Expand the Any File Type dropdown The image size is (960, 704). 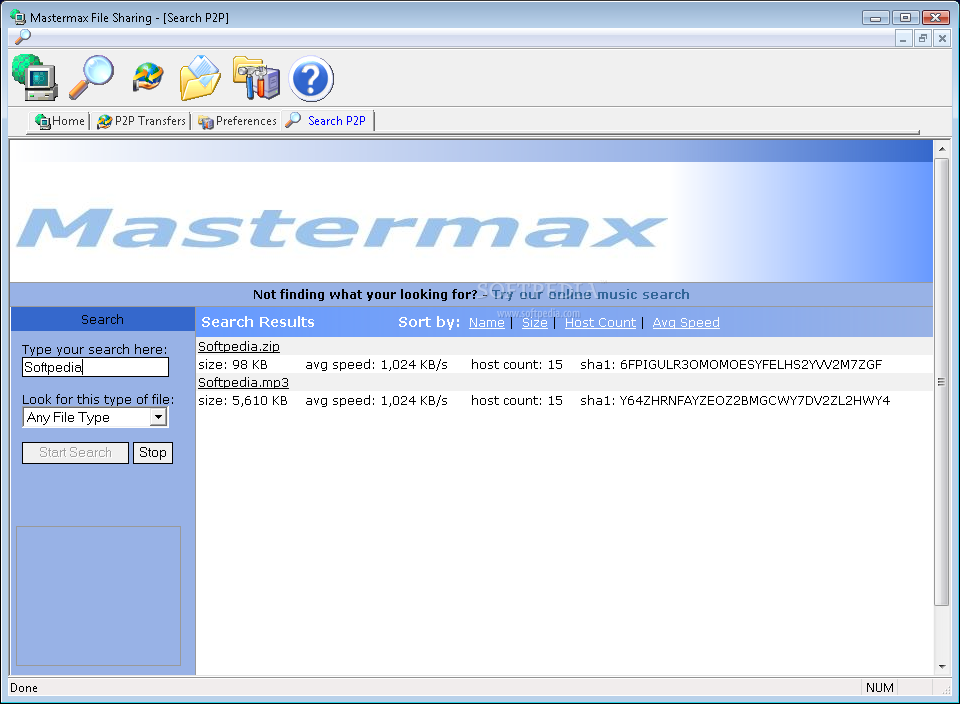pyautogui.click(x=159, y=418)
